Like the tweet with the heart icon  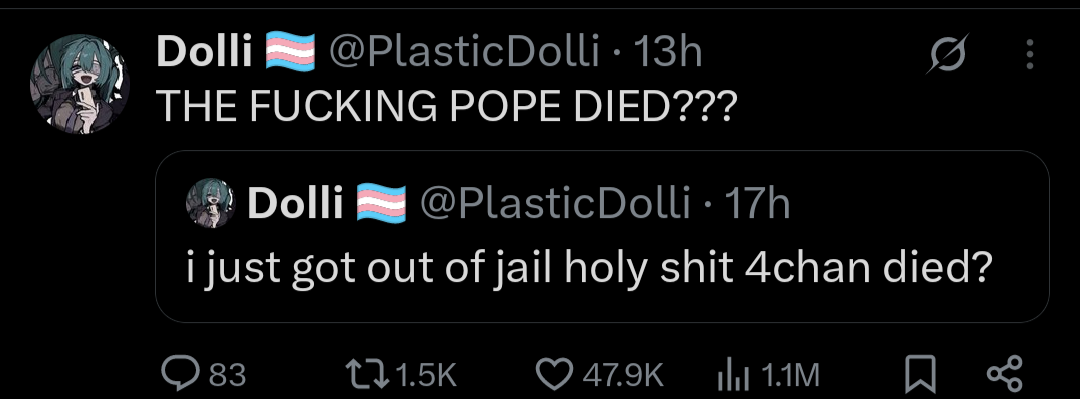point(555,375)
